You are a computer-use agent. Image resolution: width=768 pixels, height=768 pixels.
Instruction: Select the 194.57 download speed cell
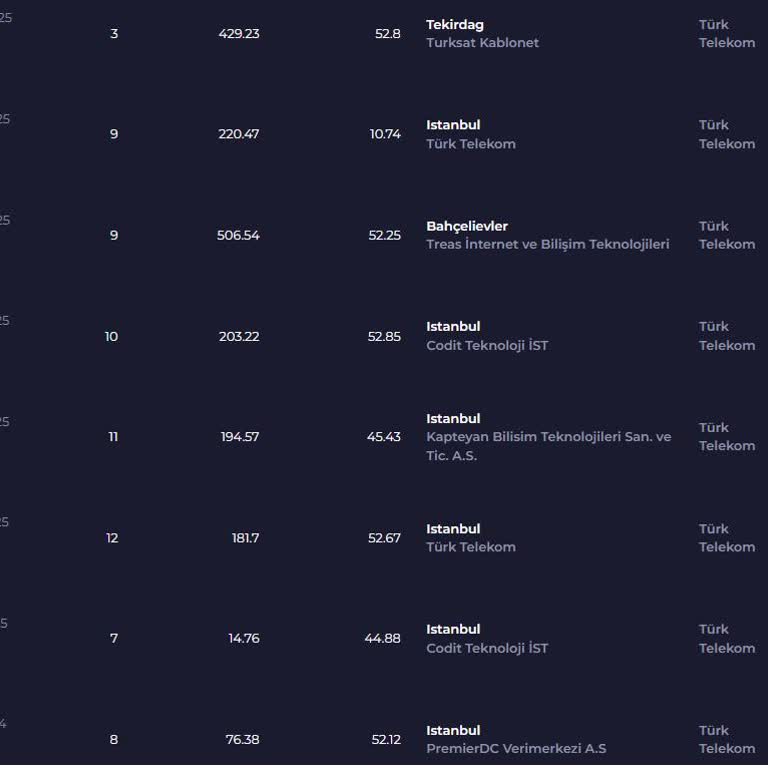pyautogui.click(x=240, y=437)
